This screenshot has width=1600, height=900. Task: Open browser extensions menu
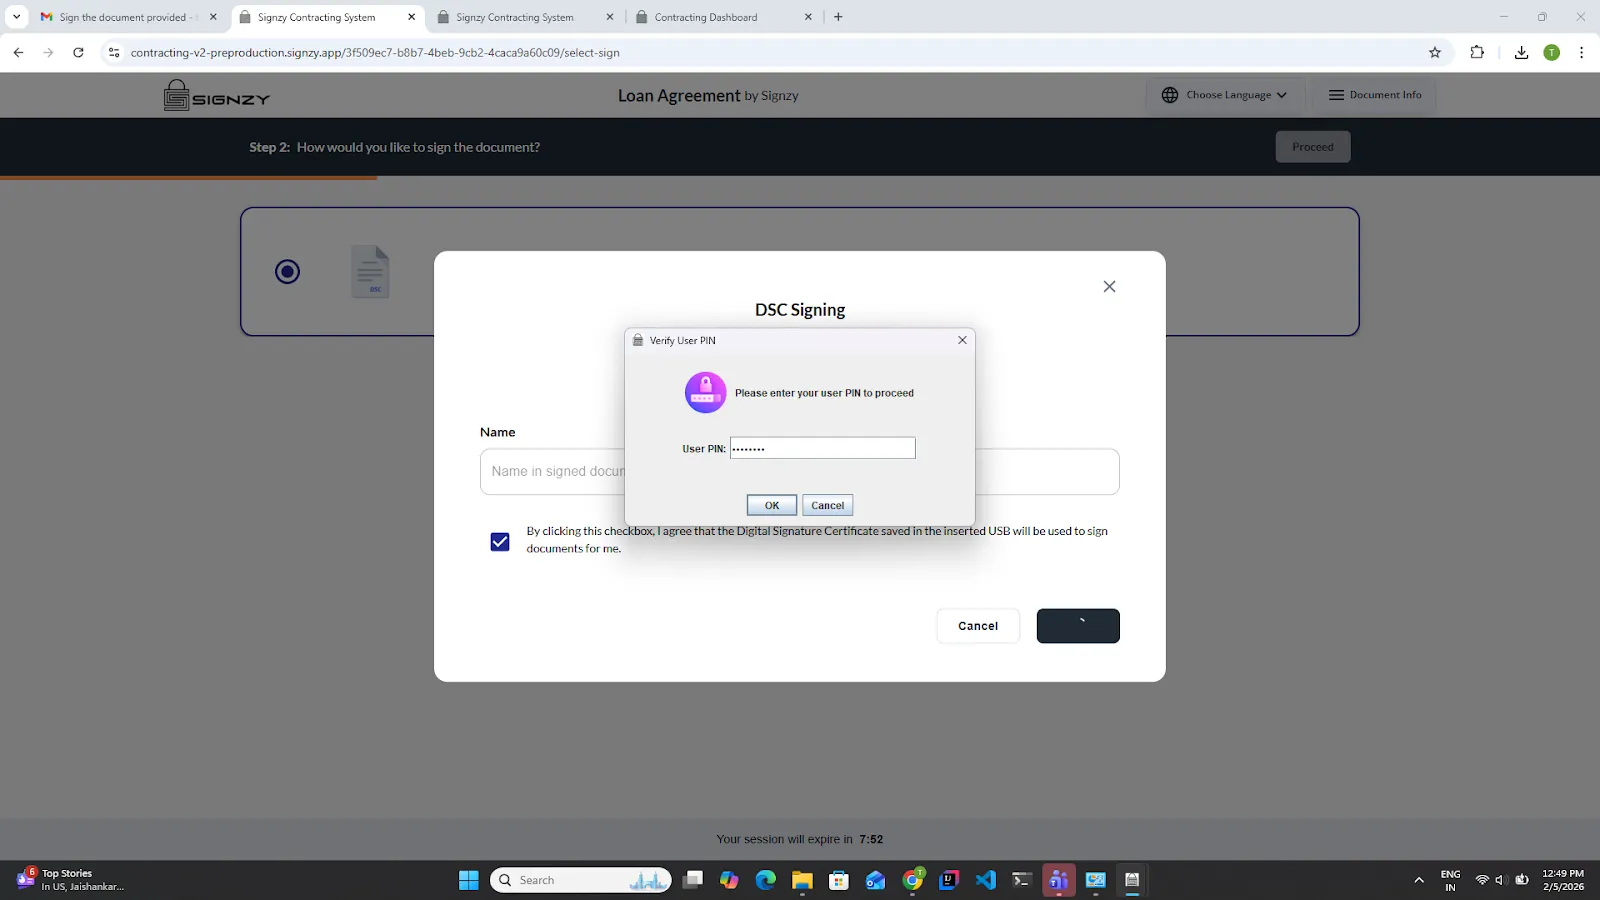pyautogui.click(x=1477, y=52)
